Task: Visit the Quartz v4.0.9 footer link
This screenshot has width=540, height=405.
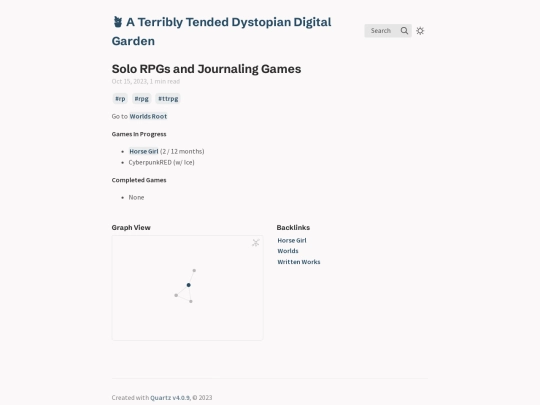Action: (170, 398)
